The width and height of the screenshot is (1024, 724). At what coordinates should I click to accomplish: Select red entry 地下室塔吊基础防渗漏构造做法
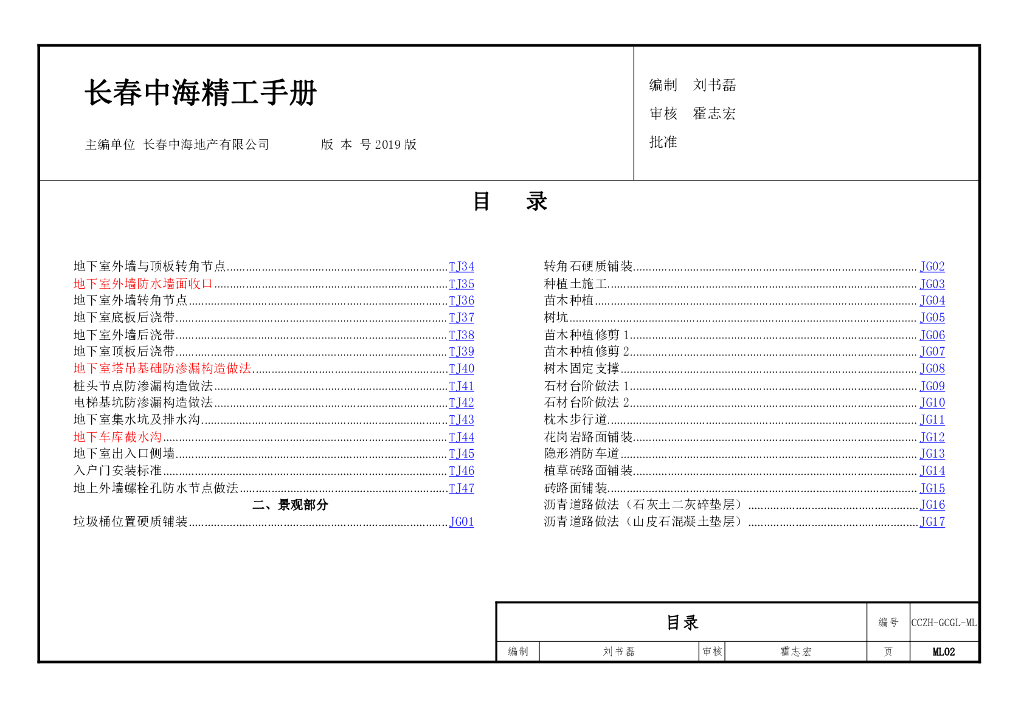click(162, 368)
